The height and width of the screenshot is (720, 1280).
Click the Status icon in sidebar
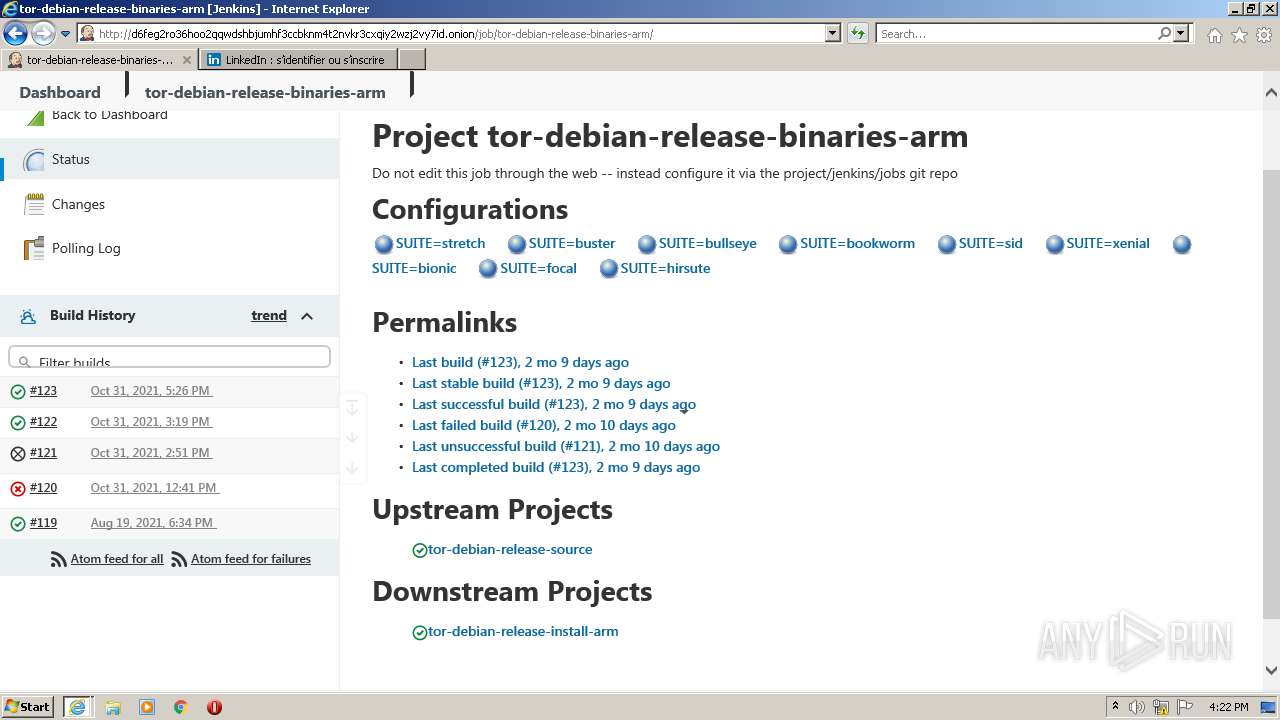(x=35, y=160)
